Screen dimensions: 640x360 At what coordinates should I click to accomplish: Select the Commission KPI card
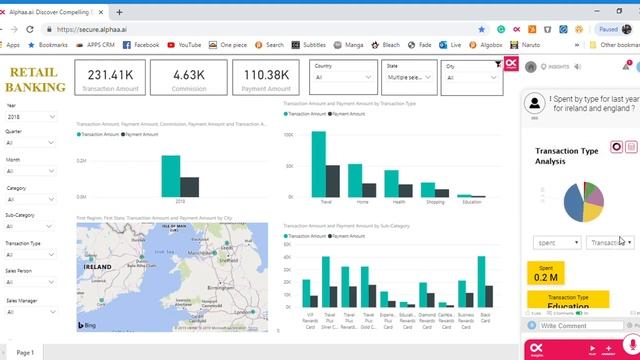(189, 78)
